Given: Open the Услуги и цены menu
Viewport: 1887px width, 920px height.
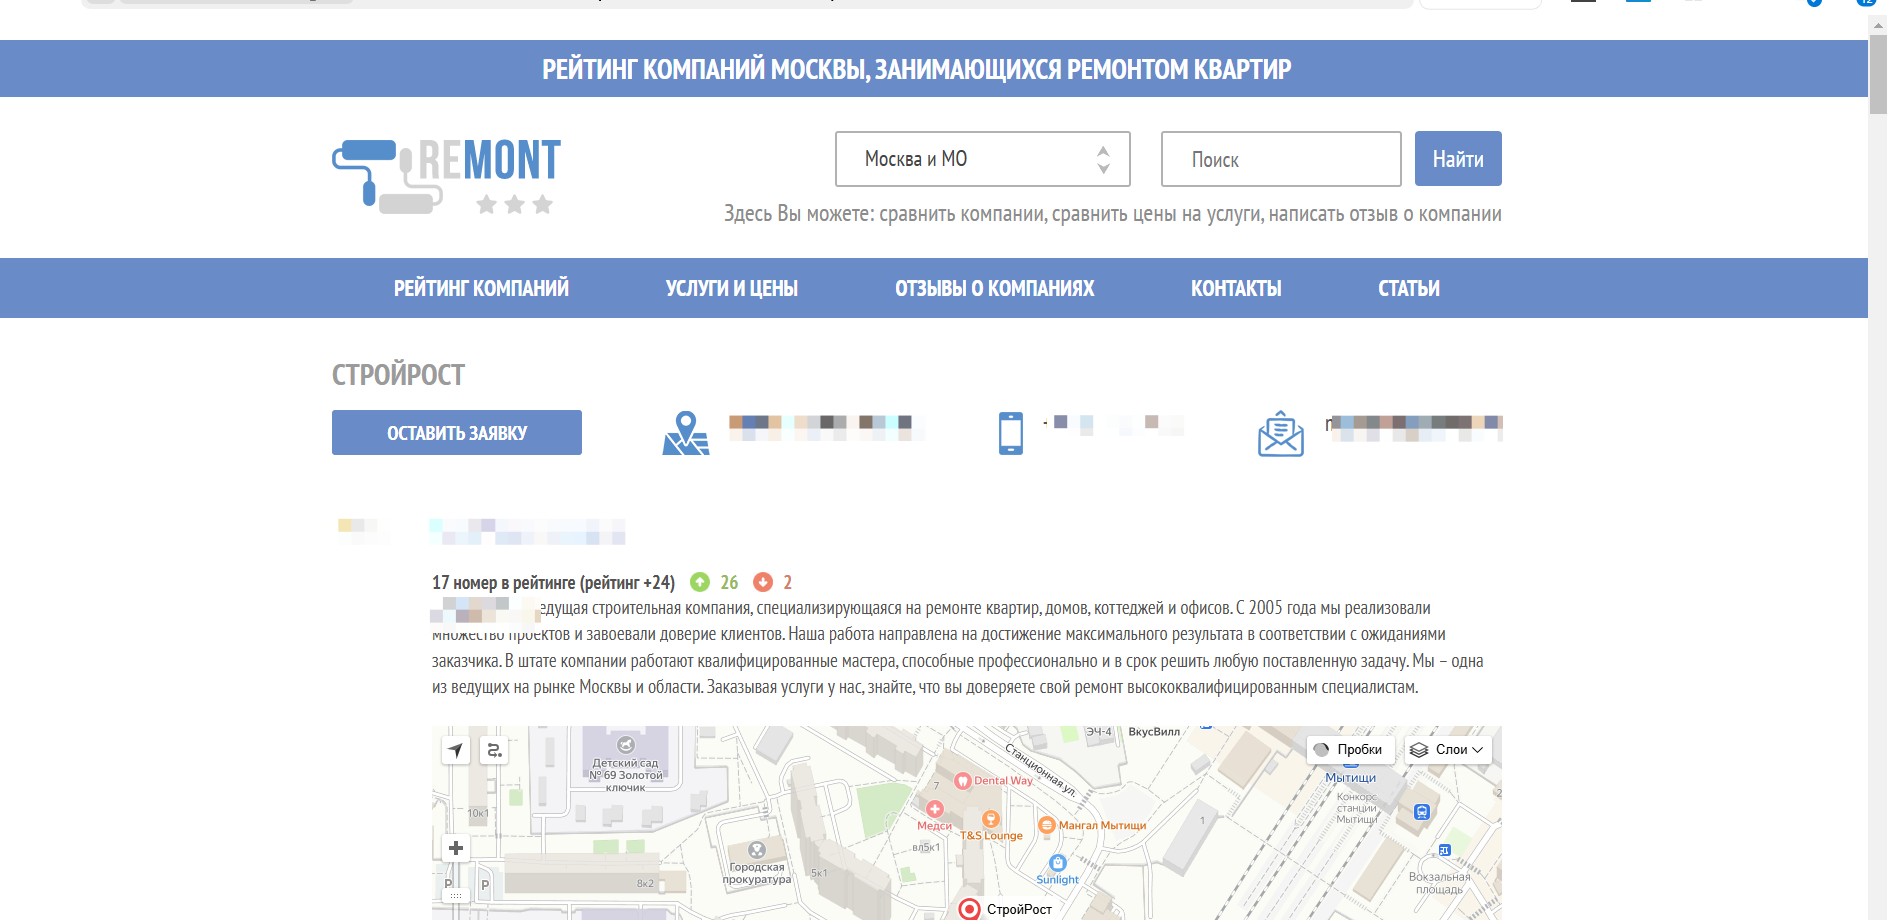Looking at the screenshot, I should pos(732,288).
